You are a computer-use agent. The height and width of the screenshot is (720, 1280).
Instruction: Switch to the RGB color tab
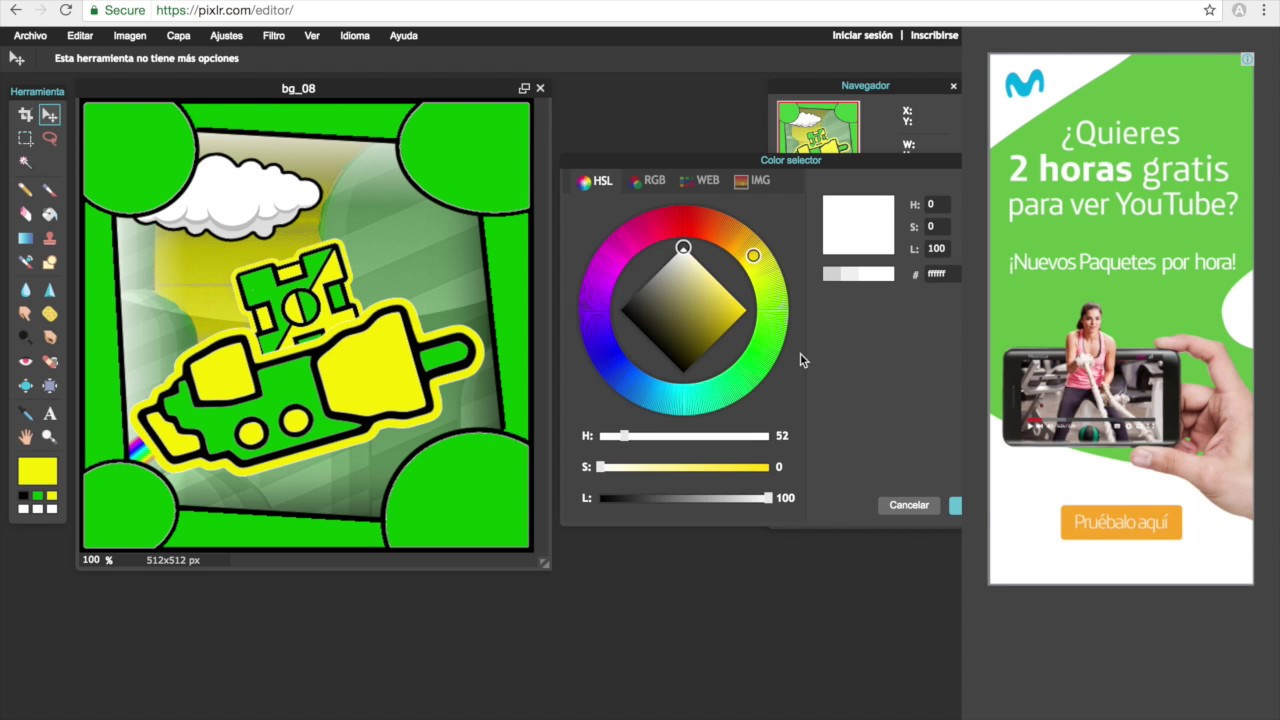[x=647, y=181]
